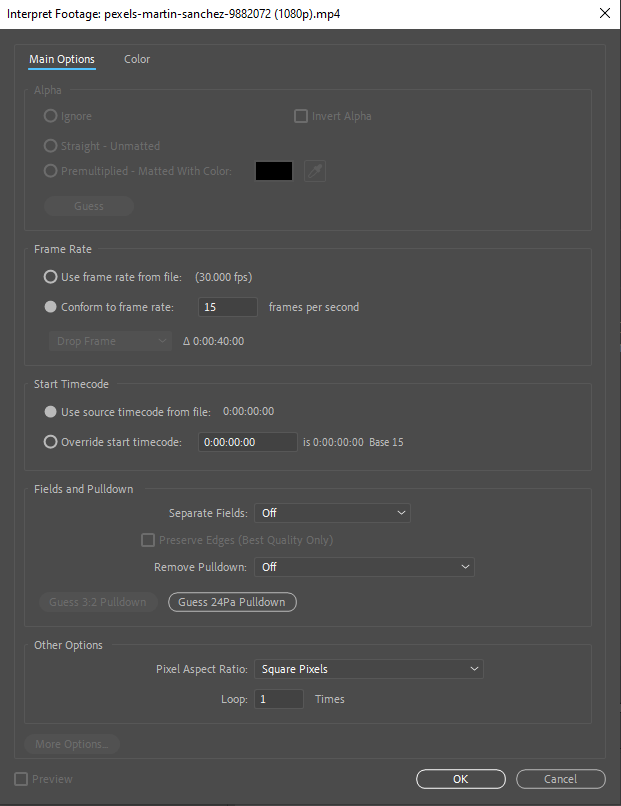The width and height of the screenshot is (621, 806).
Task: Switch to the Color tab
Action: 137,59
